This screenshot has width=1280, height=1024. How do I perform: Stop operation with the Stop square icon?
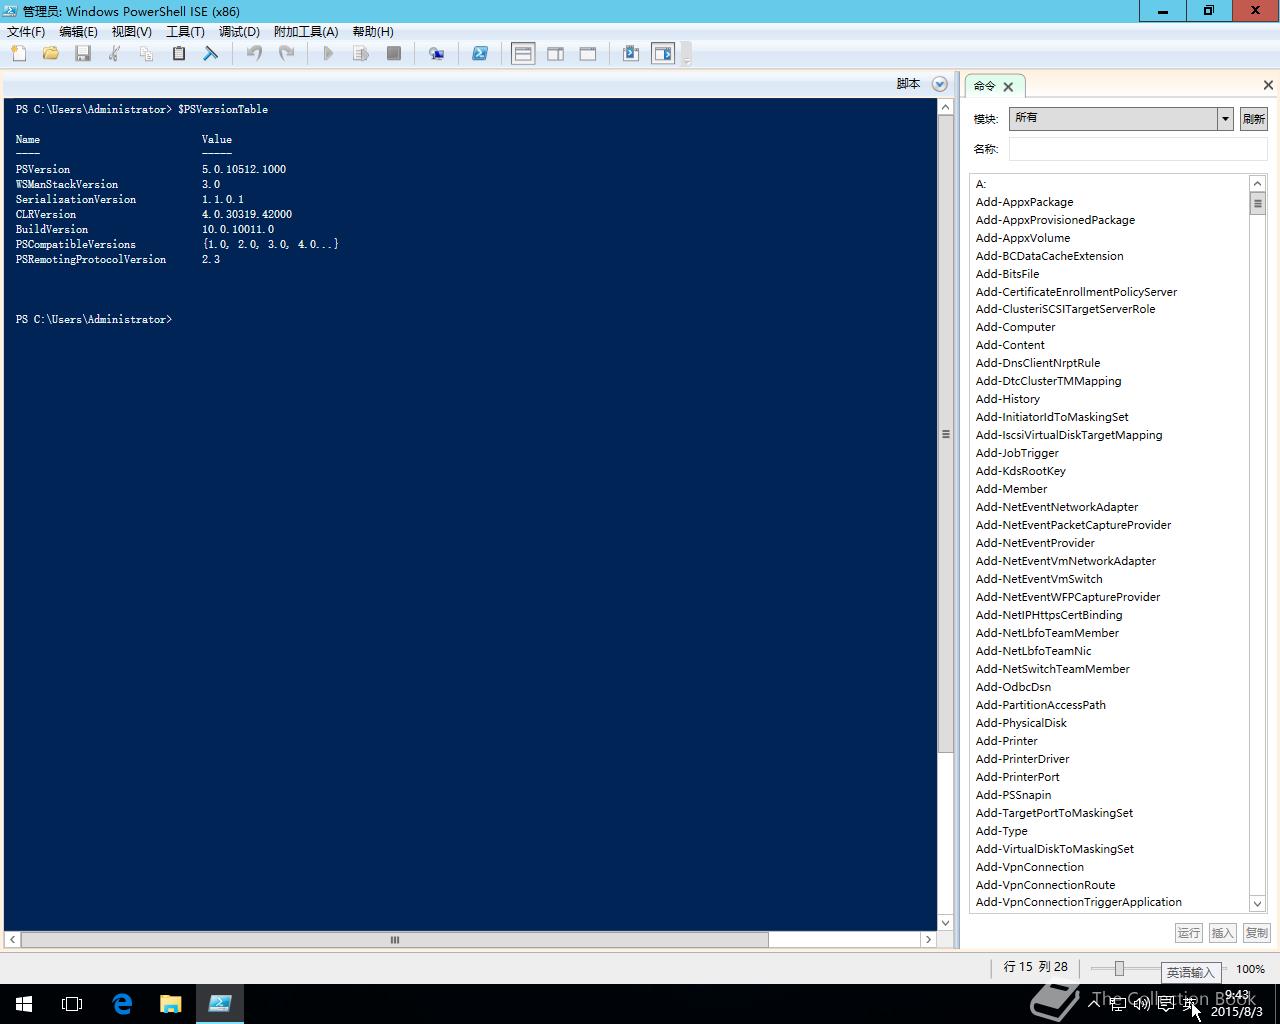click(394, 54)
